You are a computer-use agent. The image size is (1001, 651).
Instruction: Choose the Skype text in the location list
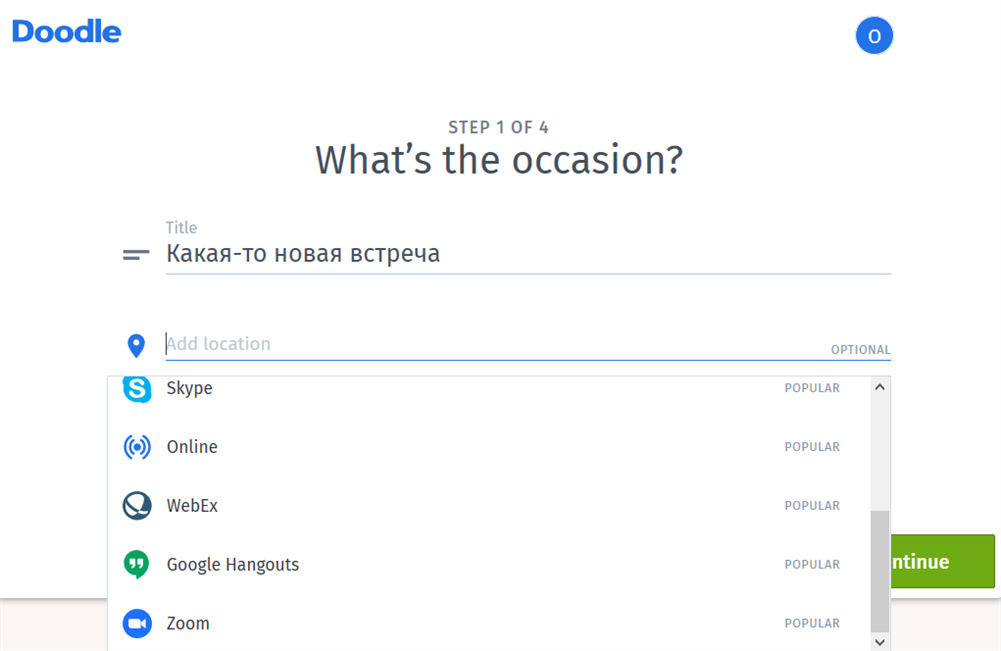[x=189, y=388]
